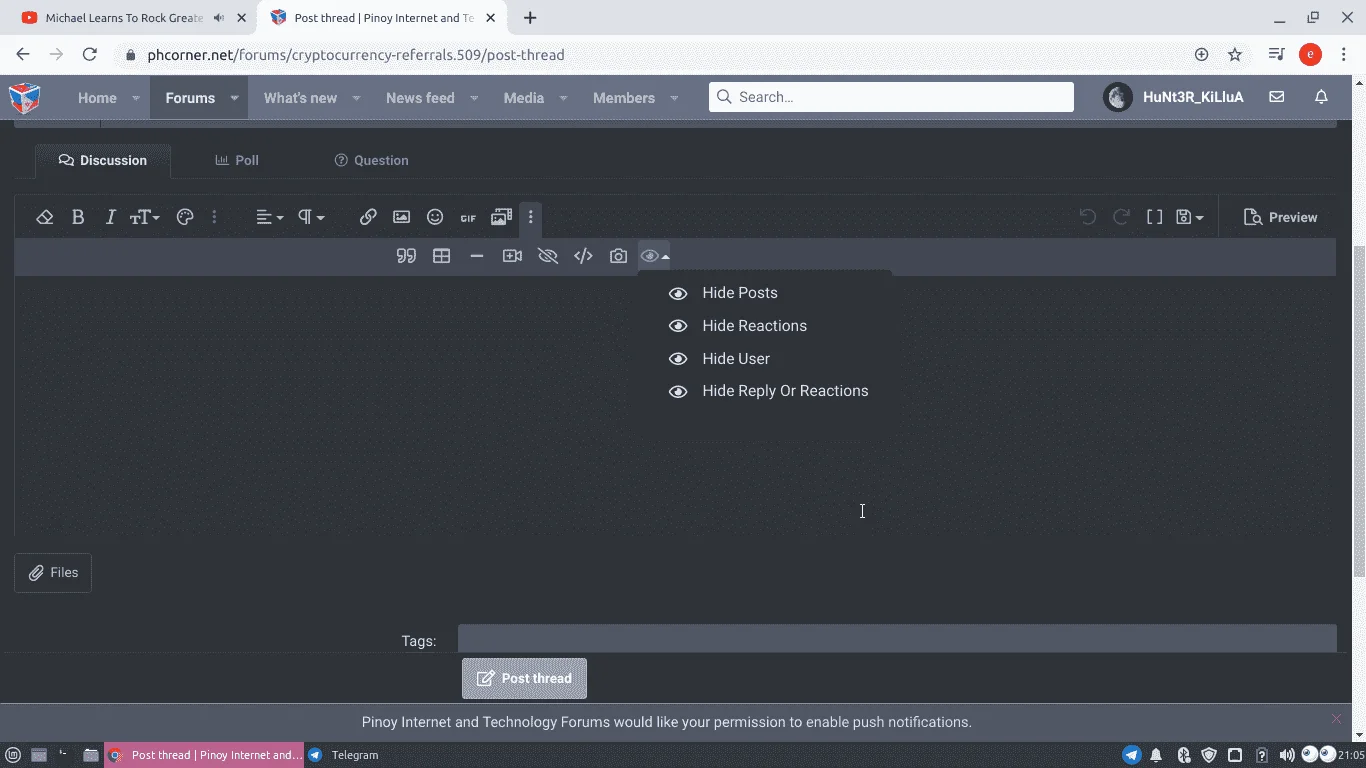
Task: Click the forum Search box
Action: [x=891, y=97]
